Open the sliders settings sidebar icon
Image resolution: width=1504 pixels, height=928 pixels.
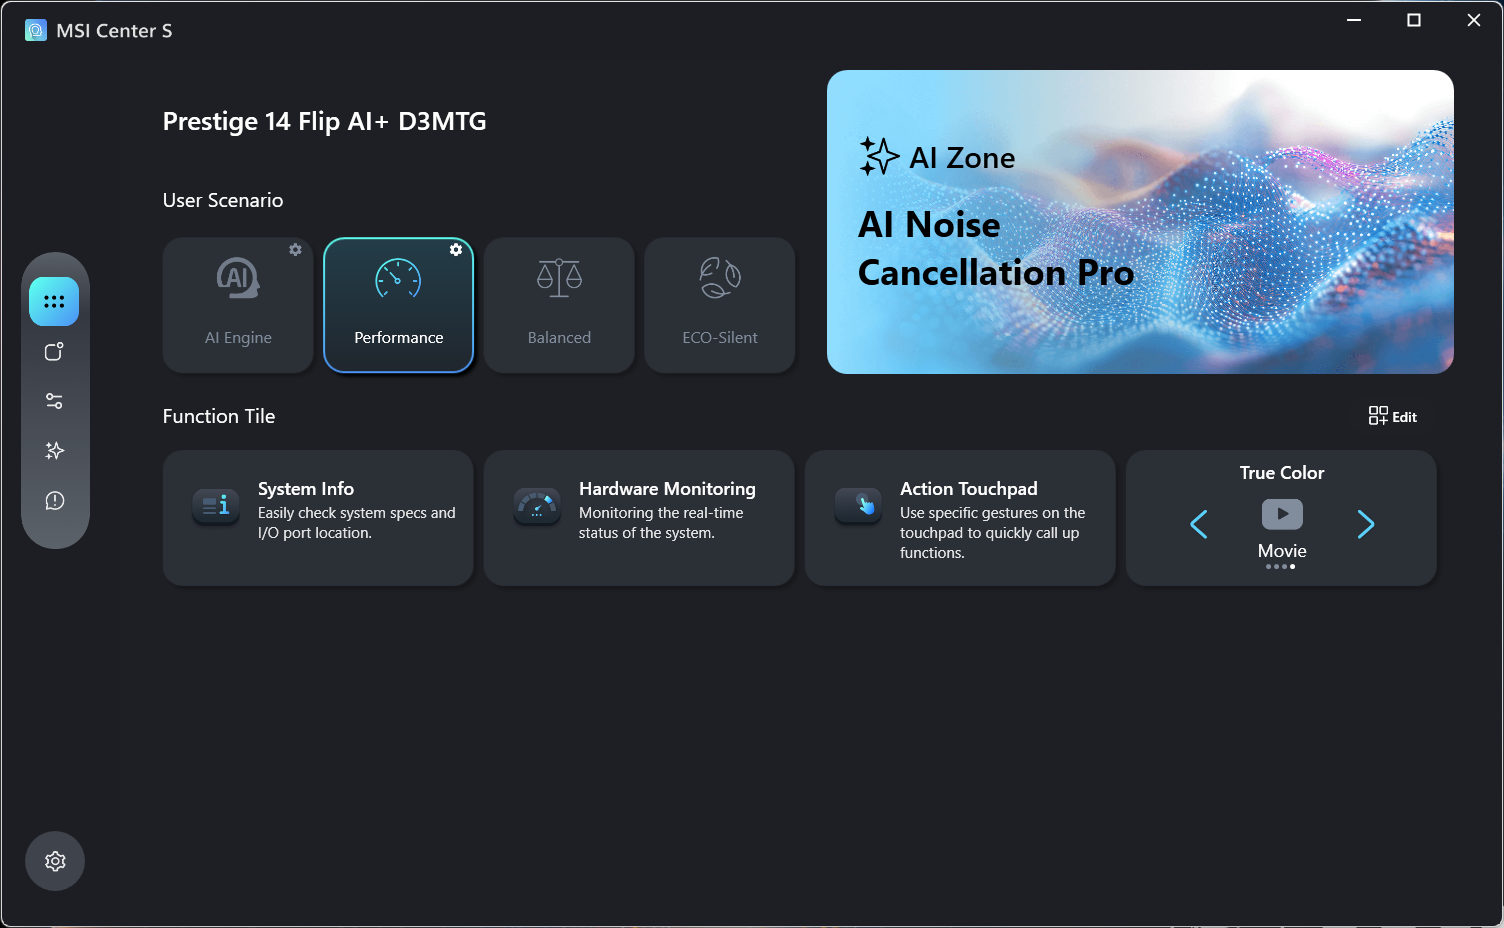click(x=54, y=401)
